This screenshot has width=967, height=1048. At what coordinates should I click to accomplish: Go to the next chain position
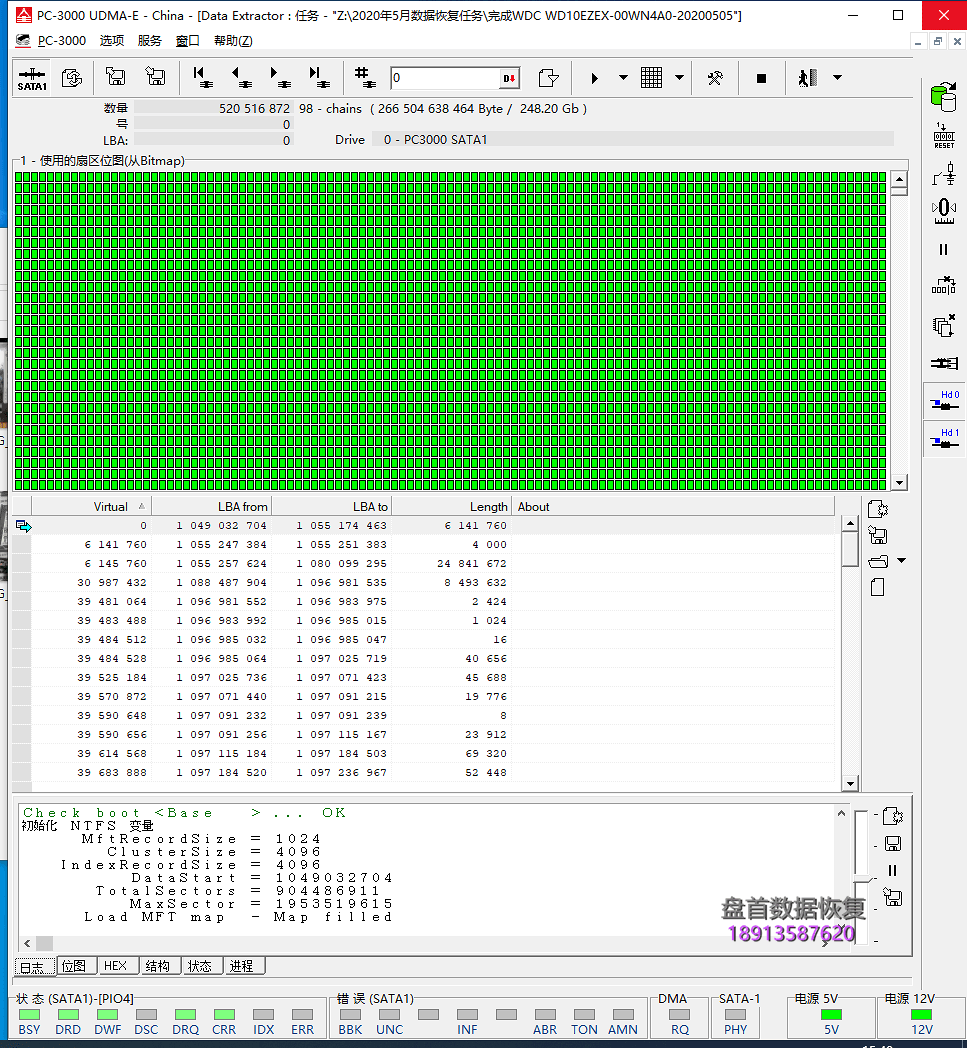click(279, 78)
